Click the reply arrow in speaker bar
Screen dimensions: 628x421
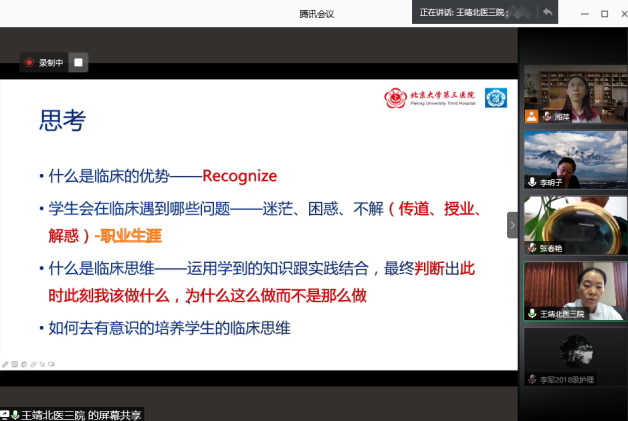click(547, 12)
